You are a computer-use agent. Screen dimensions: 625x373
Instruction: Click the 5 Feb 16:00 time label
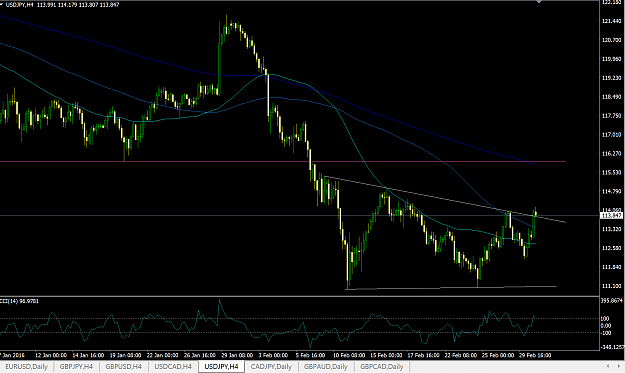click(x=310, y=355)
